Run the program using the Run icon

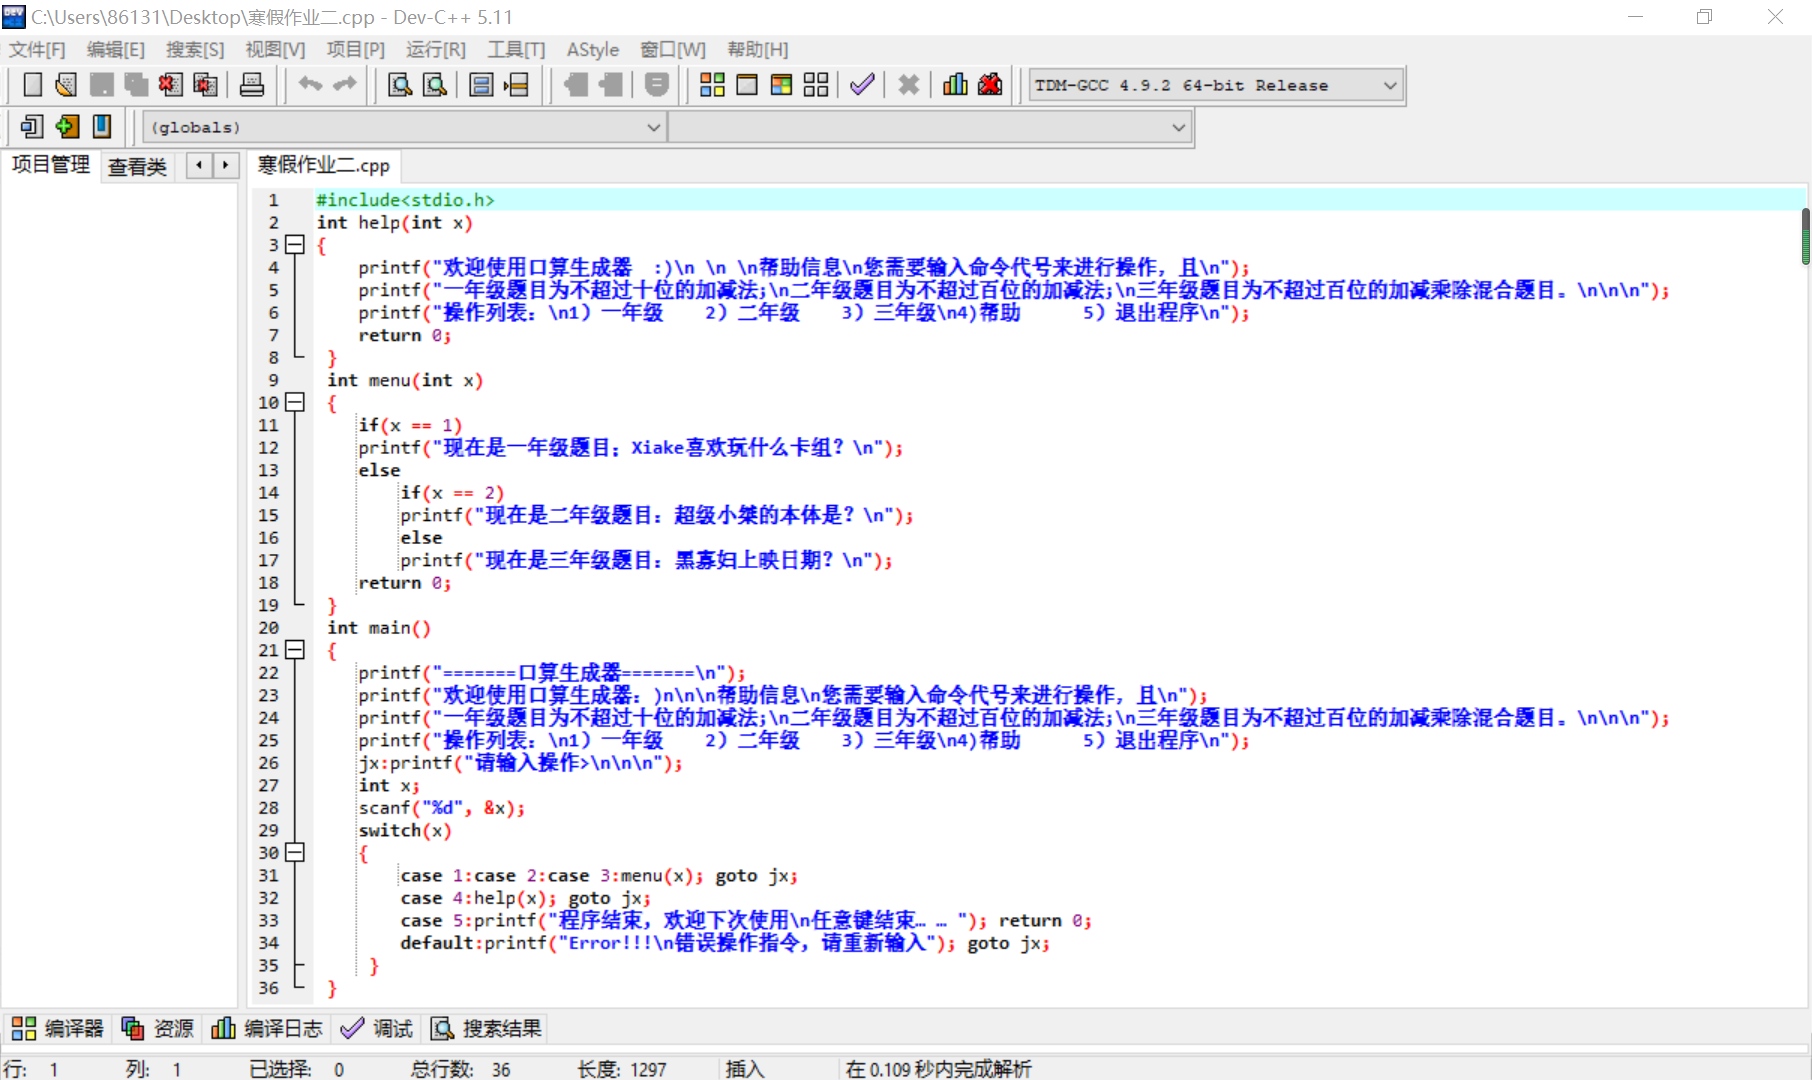click(x=747, y=85)
